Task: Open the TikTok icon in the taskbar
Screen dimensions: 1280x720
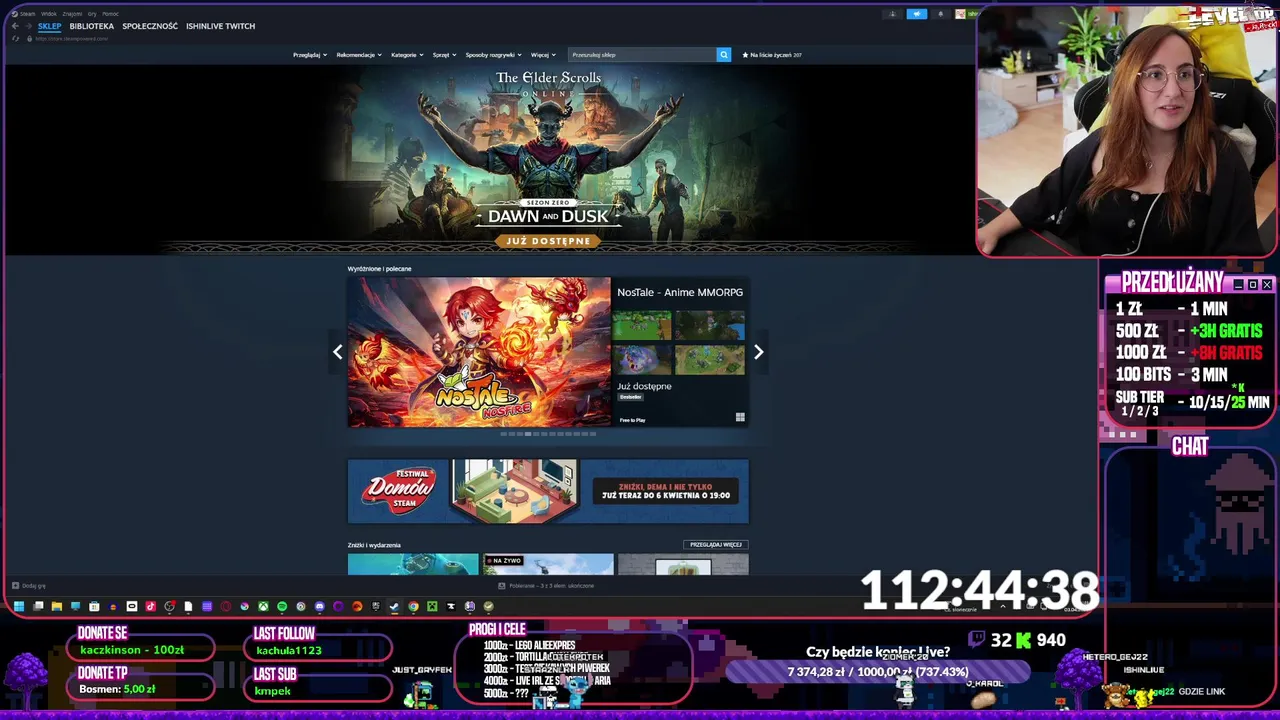Action: coord(151,606)
